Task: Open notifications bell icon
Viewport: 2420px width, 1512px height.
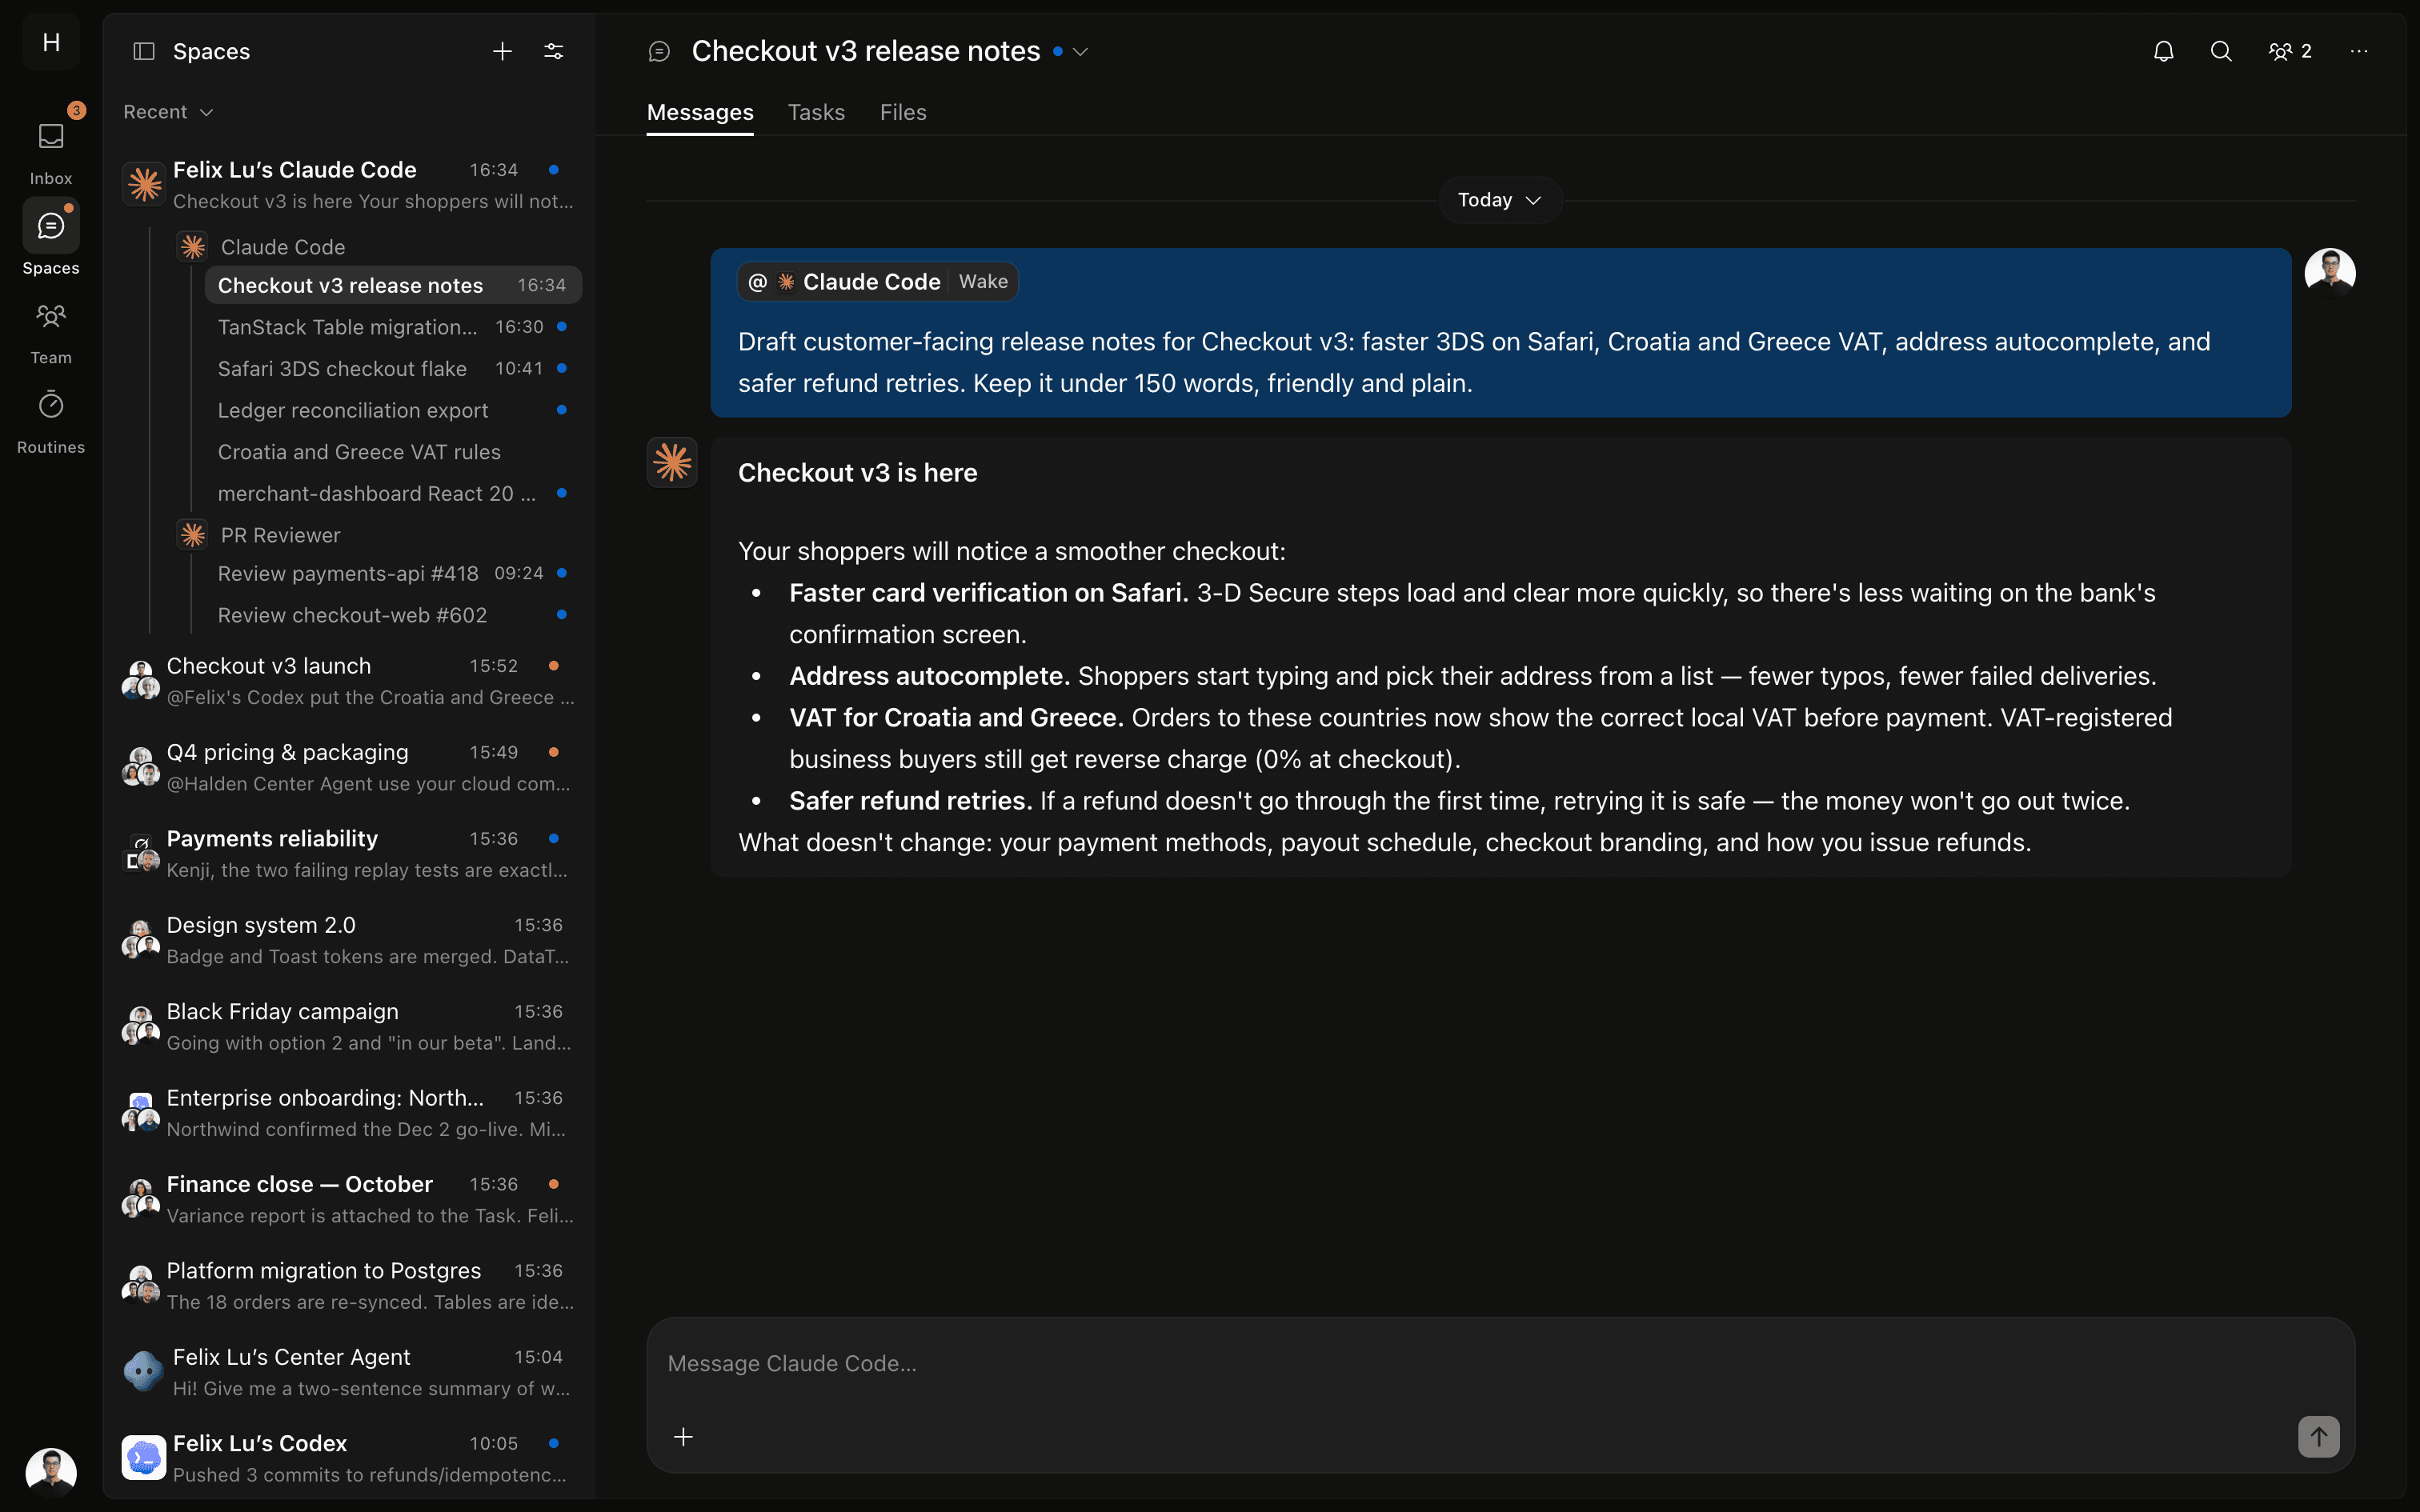Action: tap(2163, 51)
